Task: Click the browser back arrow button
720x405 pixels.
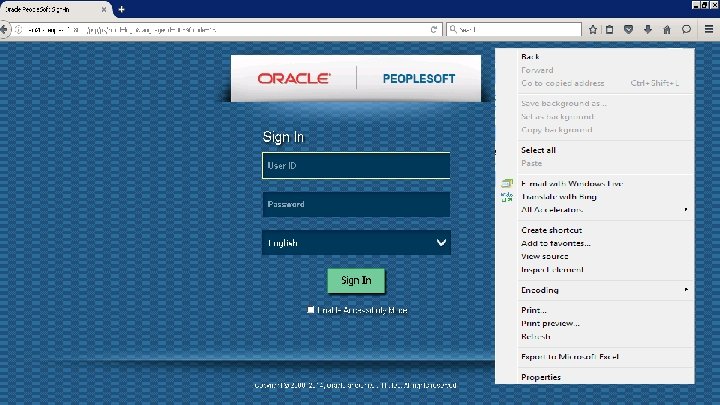Action: click(x=4, y=30)
